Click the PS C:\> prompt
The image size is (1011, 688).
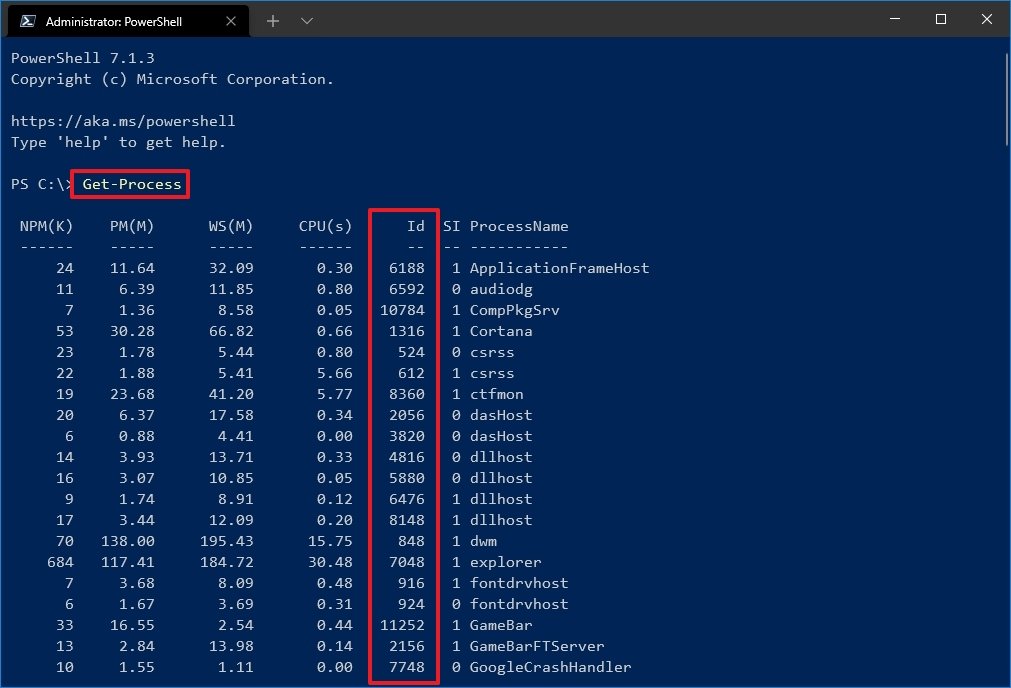tap(42, 184)
